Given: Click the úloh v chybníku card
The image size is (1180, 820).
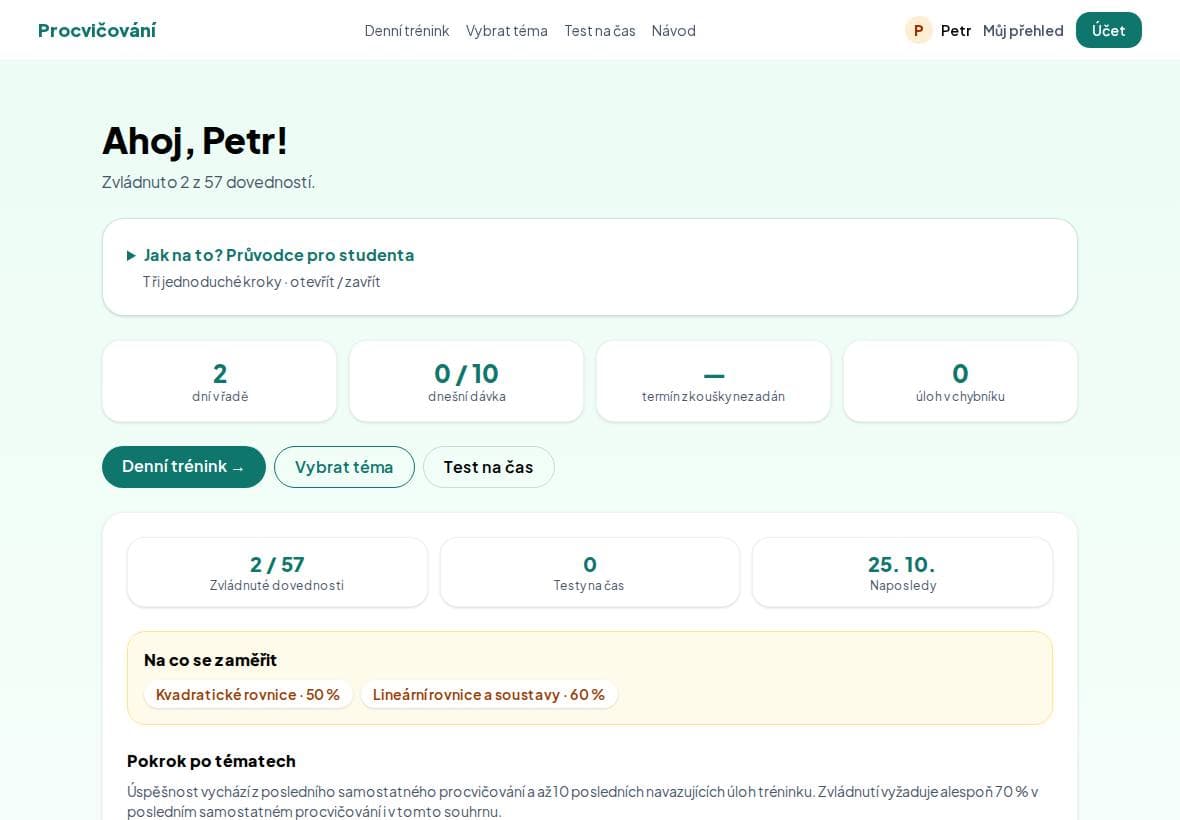Looking at the screenshot, I should pos(960,381).
